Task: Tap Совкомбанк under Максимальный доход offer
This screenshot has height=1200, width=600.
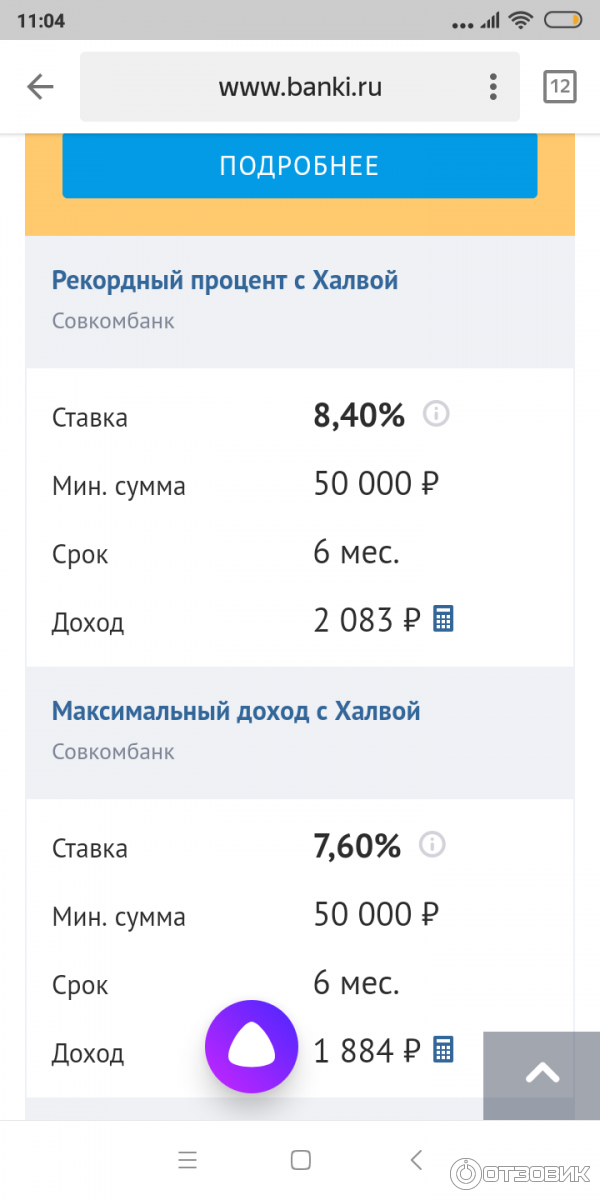Action: click(x=113, y=752)
